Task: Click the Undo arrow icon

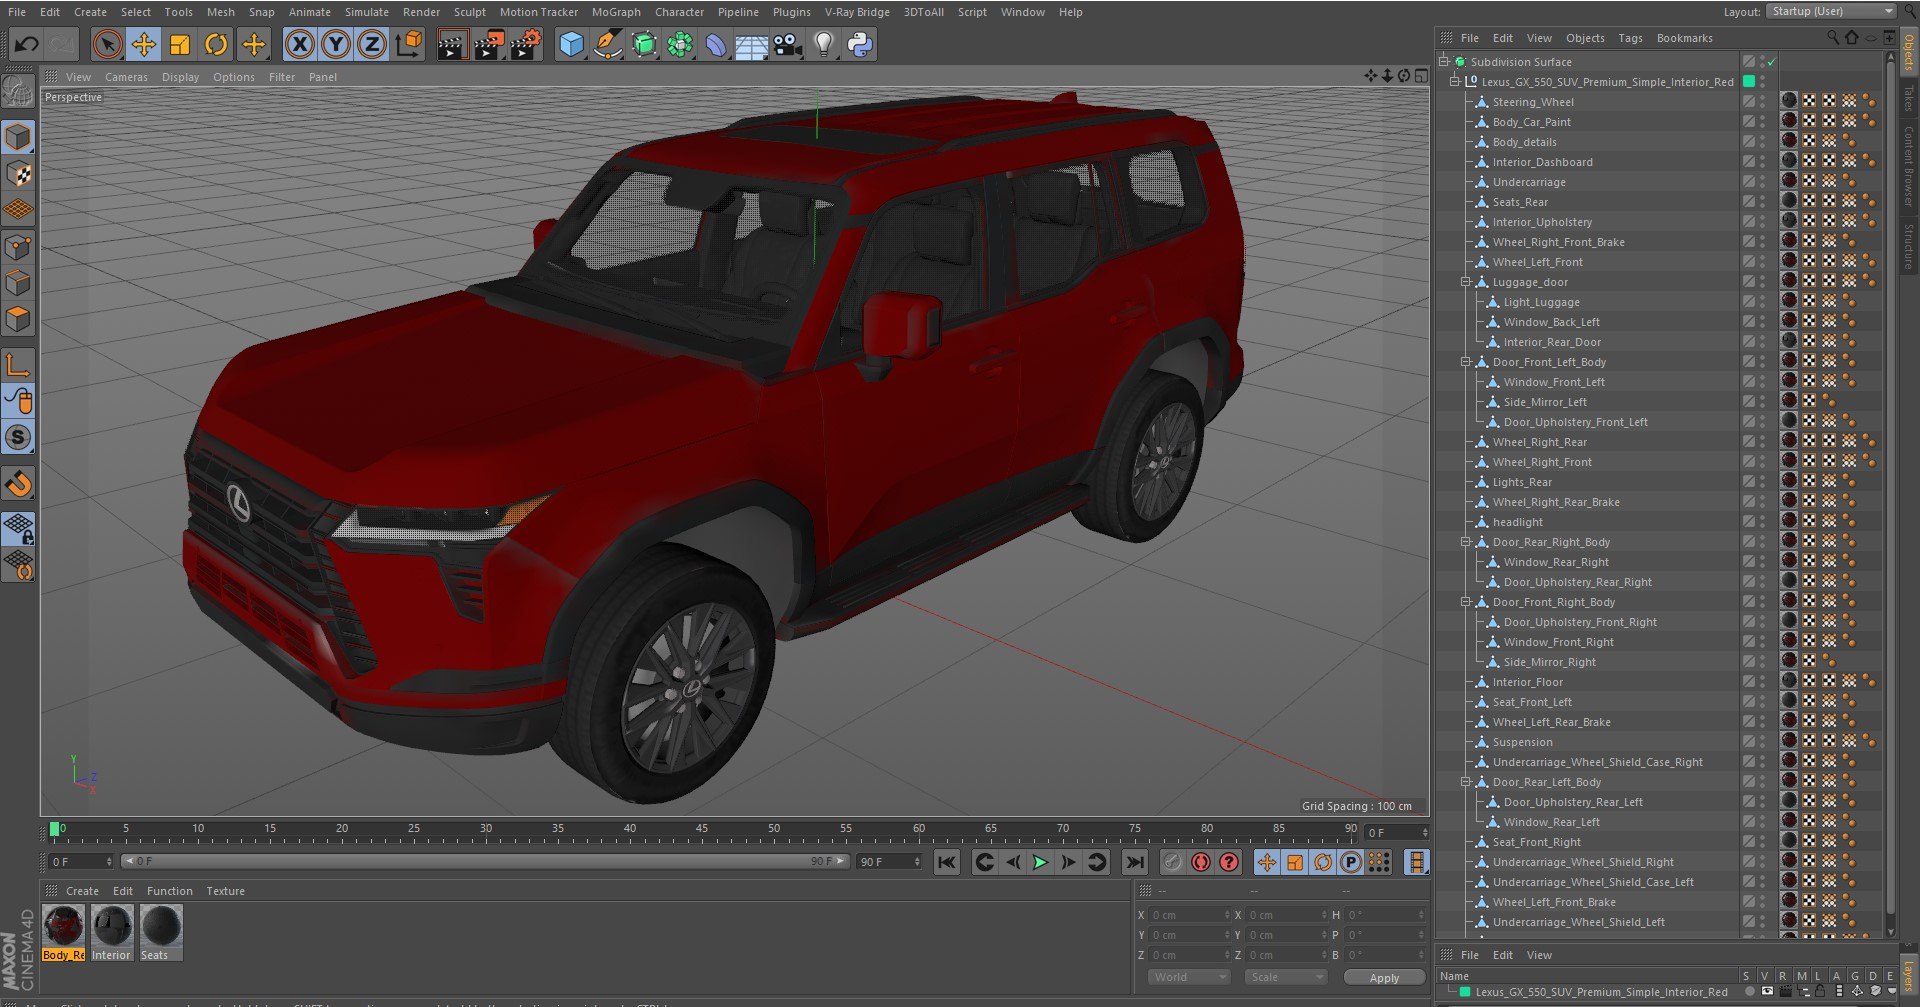Action: click(x=27, y=44)
